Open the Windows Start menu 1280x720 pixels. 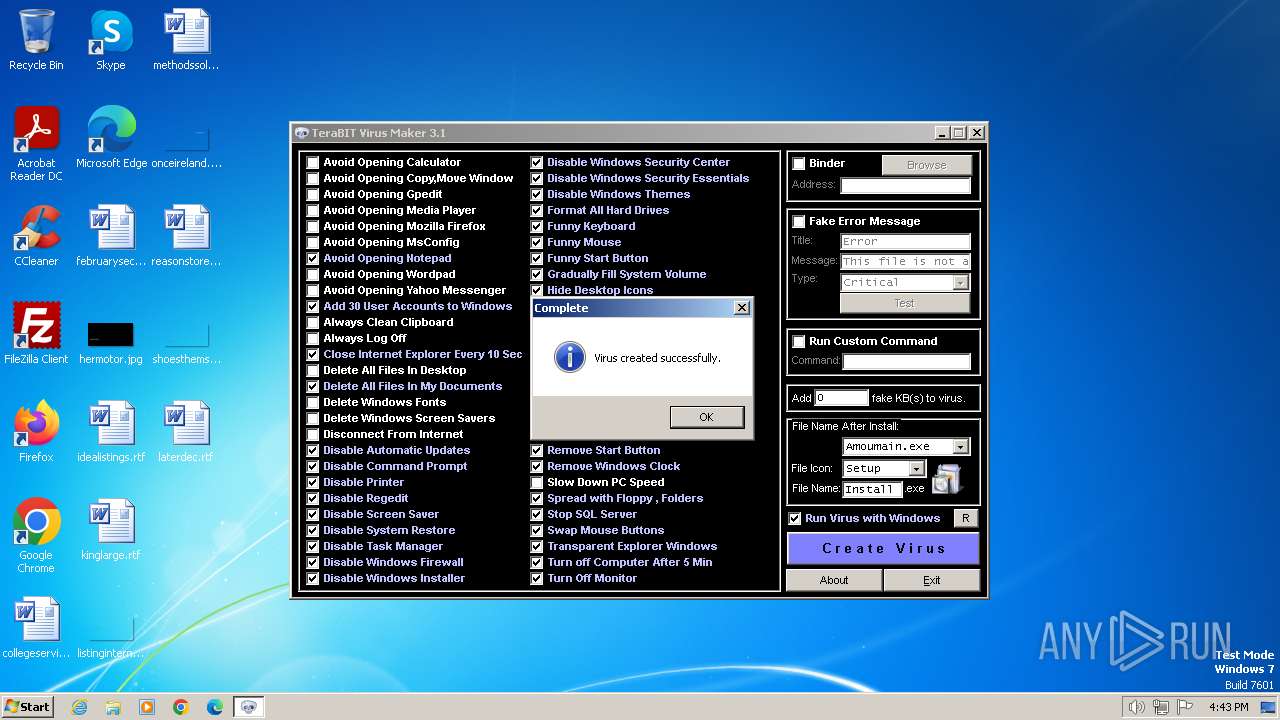[27, 707]
